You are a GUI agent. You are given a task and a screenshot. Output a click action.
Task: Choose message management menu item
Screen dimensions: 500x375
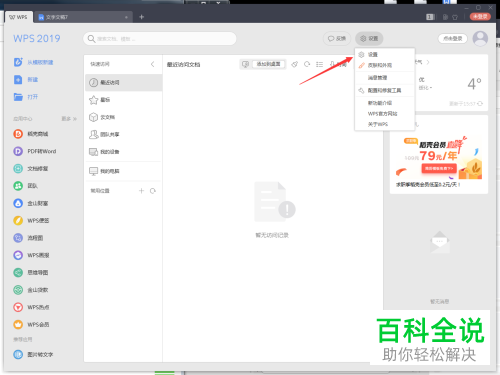tap(385, 78)
